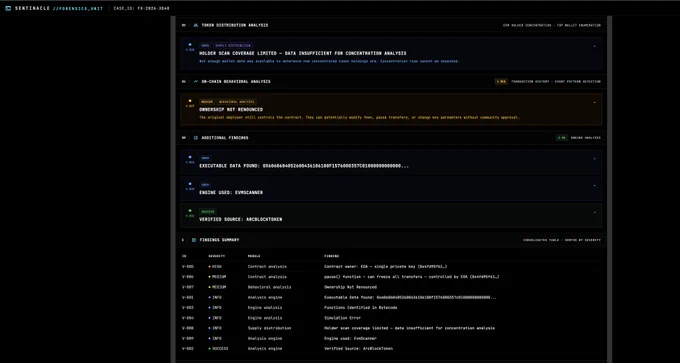Viewport: 680px width, 363px height.
Task: Click the Medium severity badge on ownership card
Action: (207, 102)
